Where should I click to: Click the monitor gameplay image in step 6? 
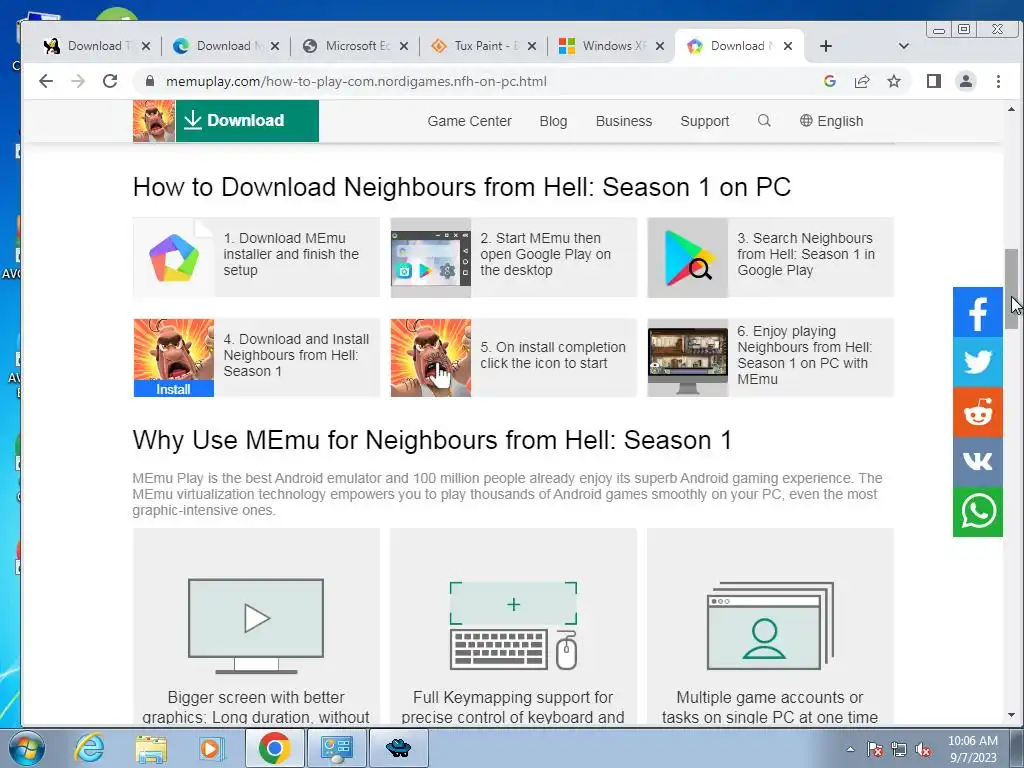point(688,360)
